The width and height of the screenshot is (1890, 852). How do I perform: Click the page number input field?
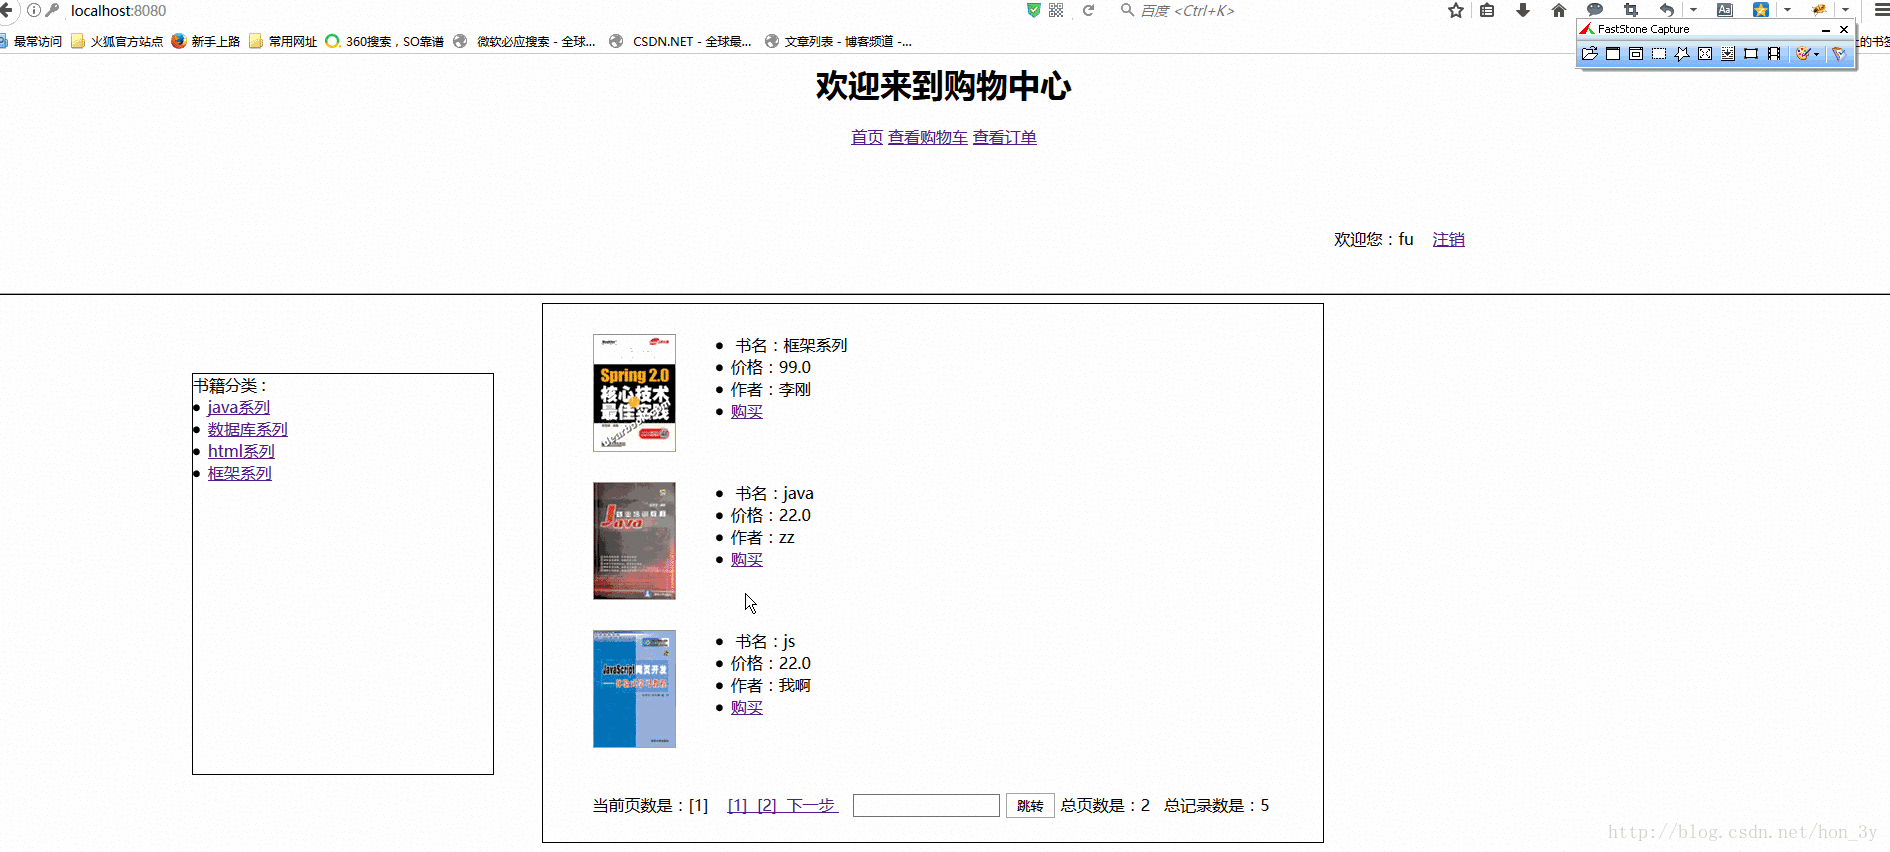click(x=926, y=805)
